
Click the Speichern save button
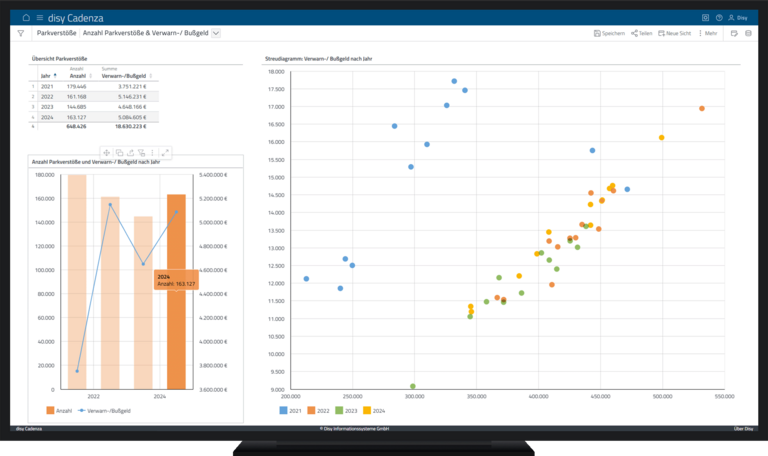[609, 33]
